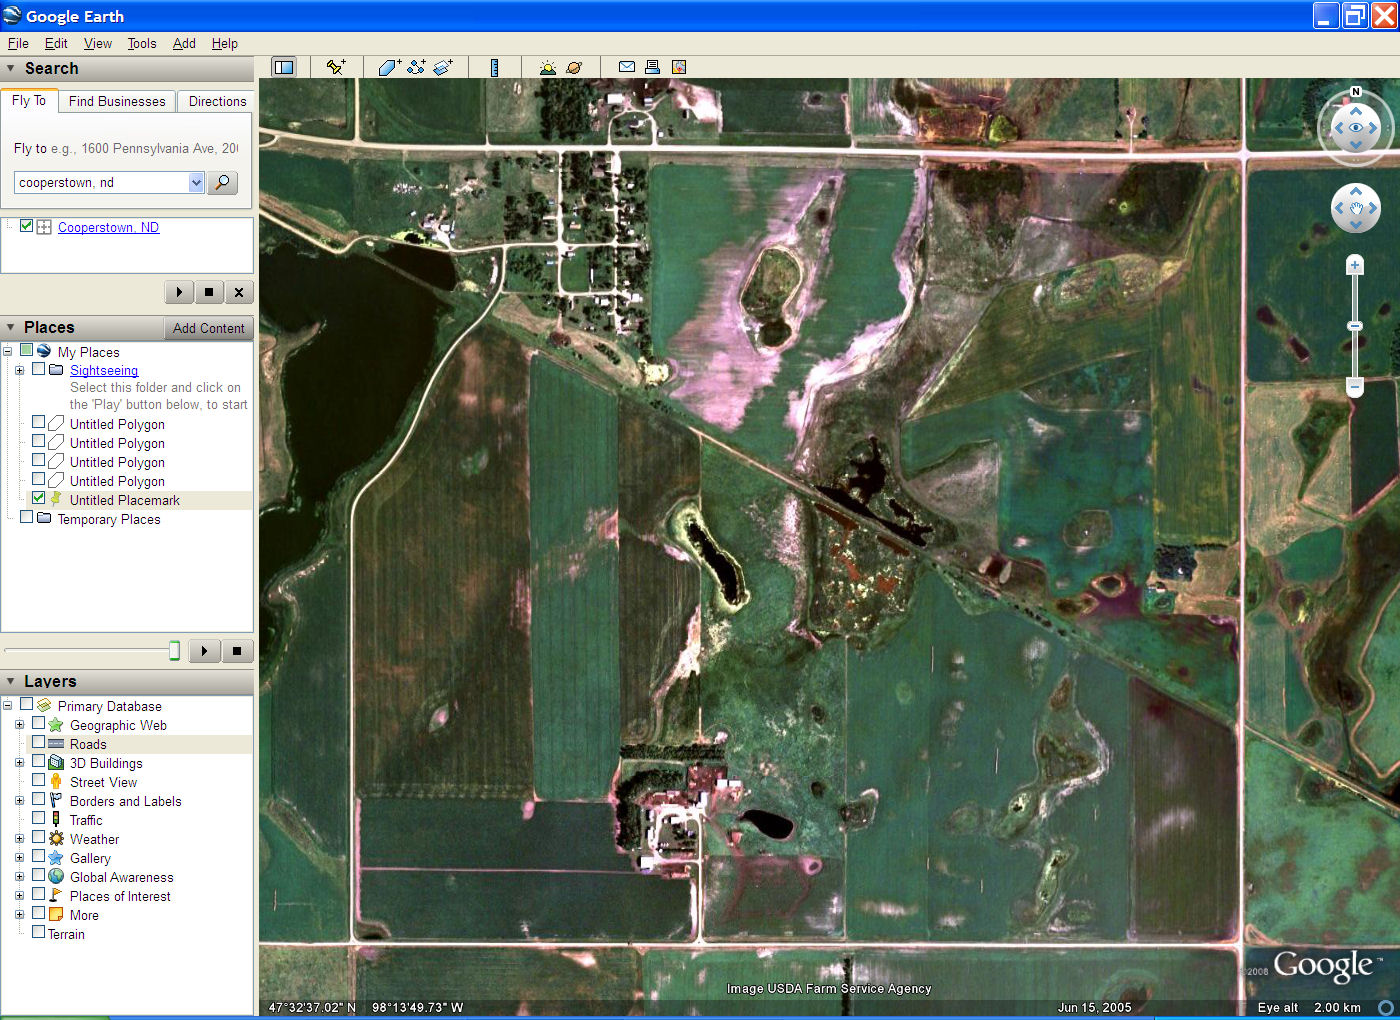Expand the Sightseeing folder
1400x1020 pixels.
click(x=19, y=370)
